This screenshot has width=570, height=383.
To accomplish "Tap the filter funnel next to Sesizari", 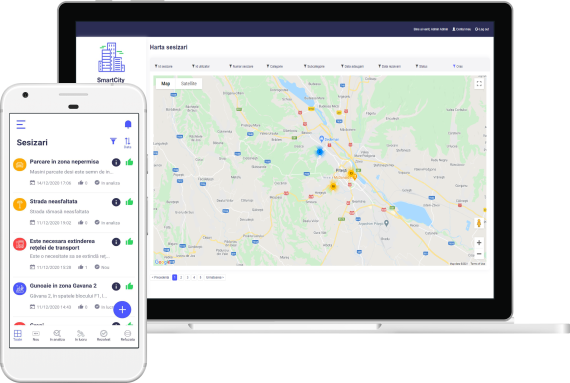I will tap(113, 141).
